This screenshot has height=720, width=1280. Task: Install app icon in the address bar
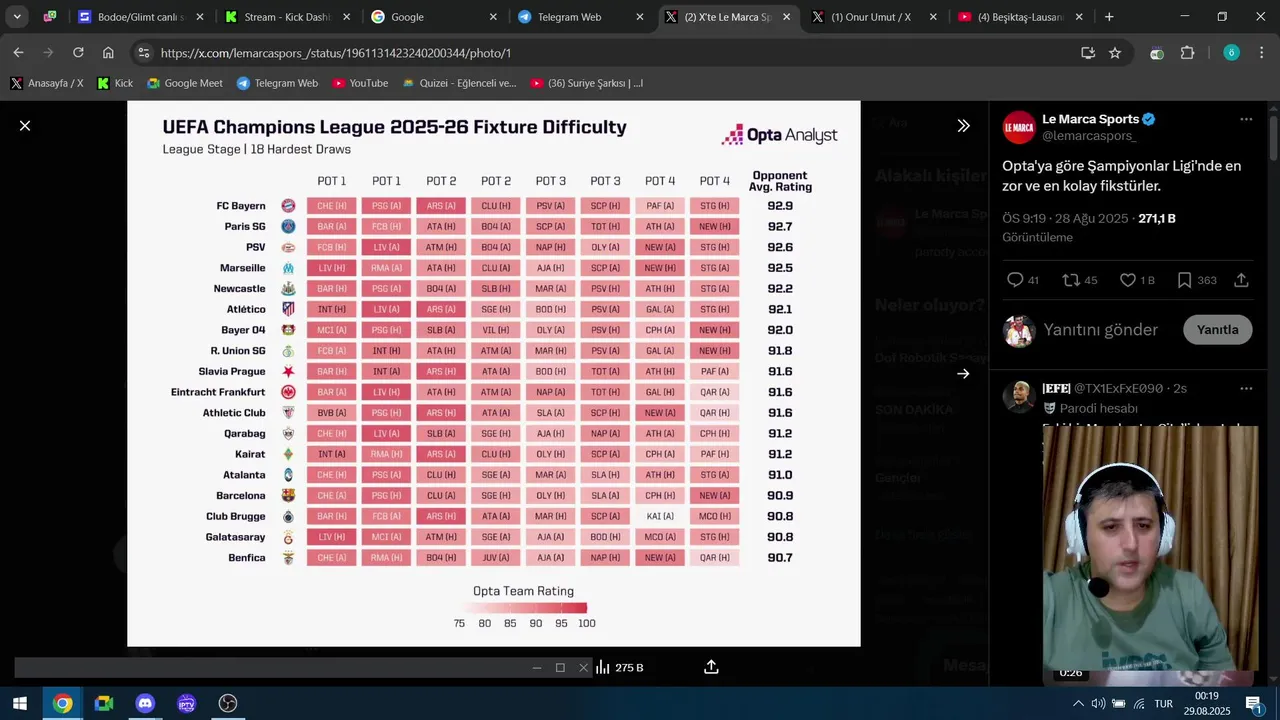(1088, 53)
